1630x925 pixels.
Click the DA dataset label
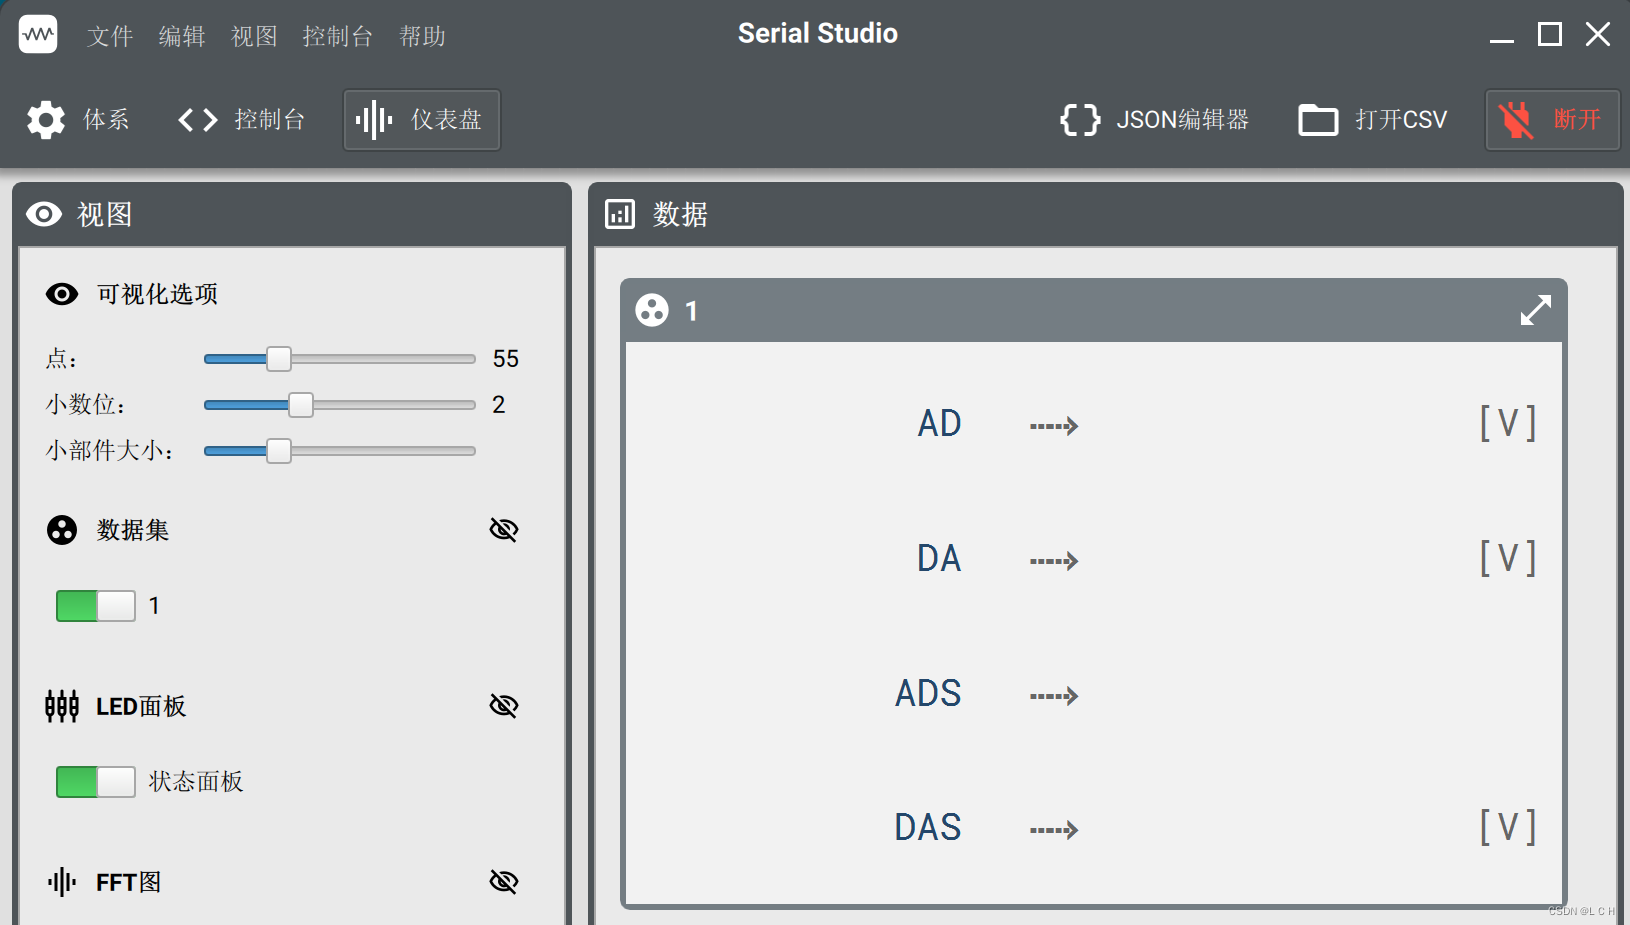pos(940,559)
